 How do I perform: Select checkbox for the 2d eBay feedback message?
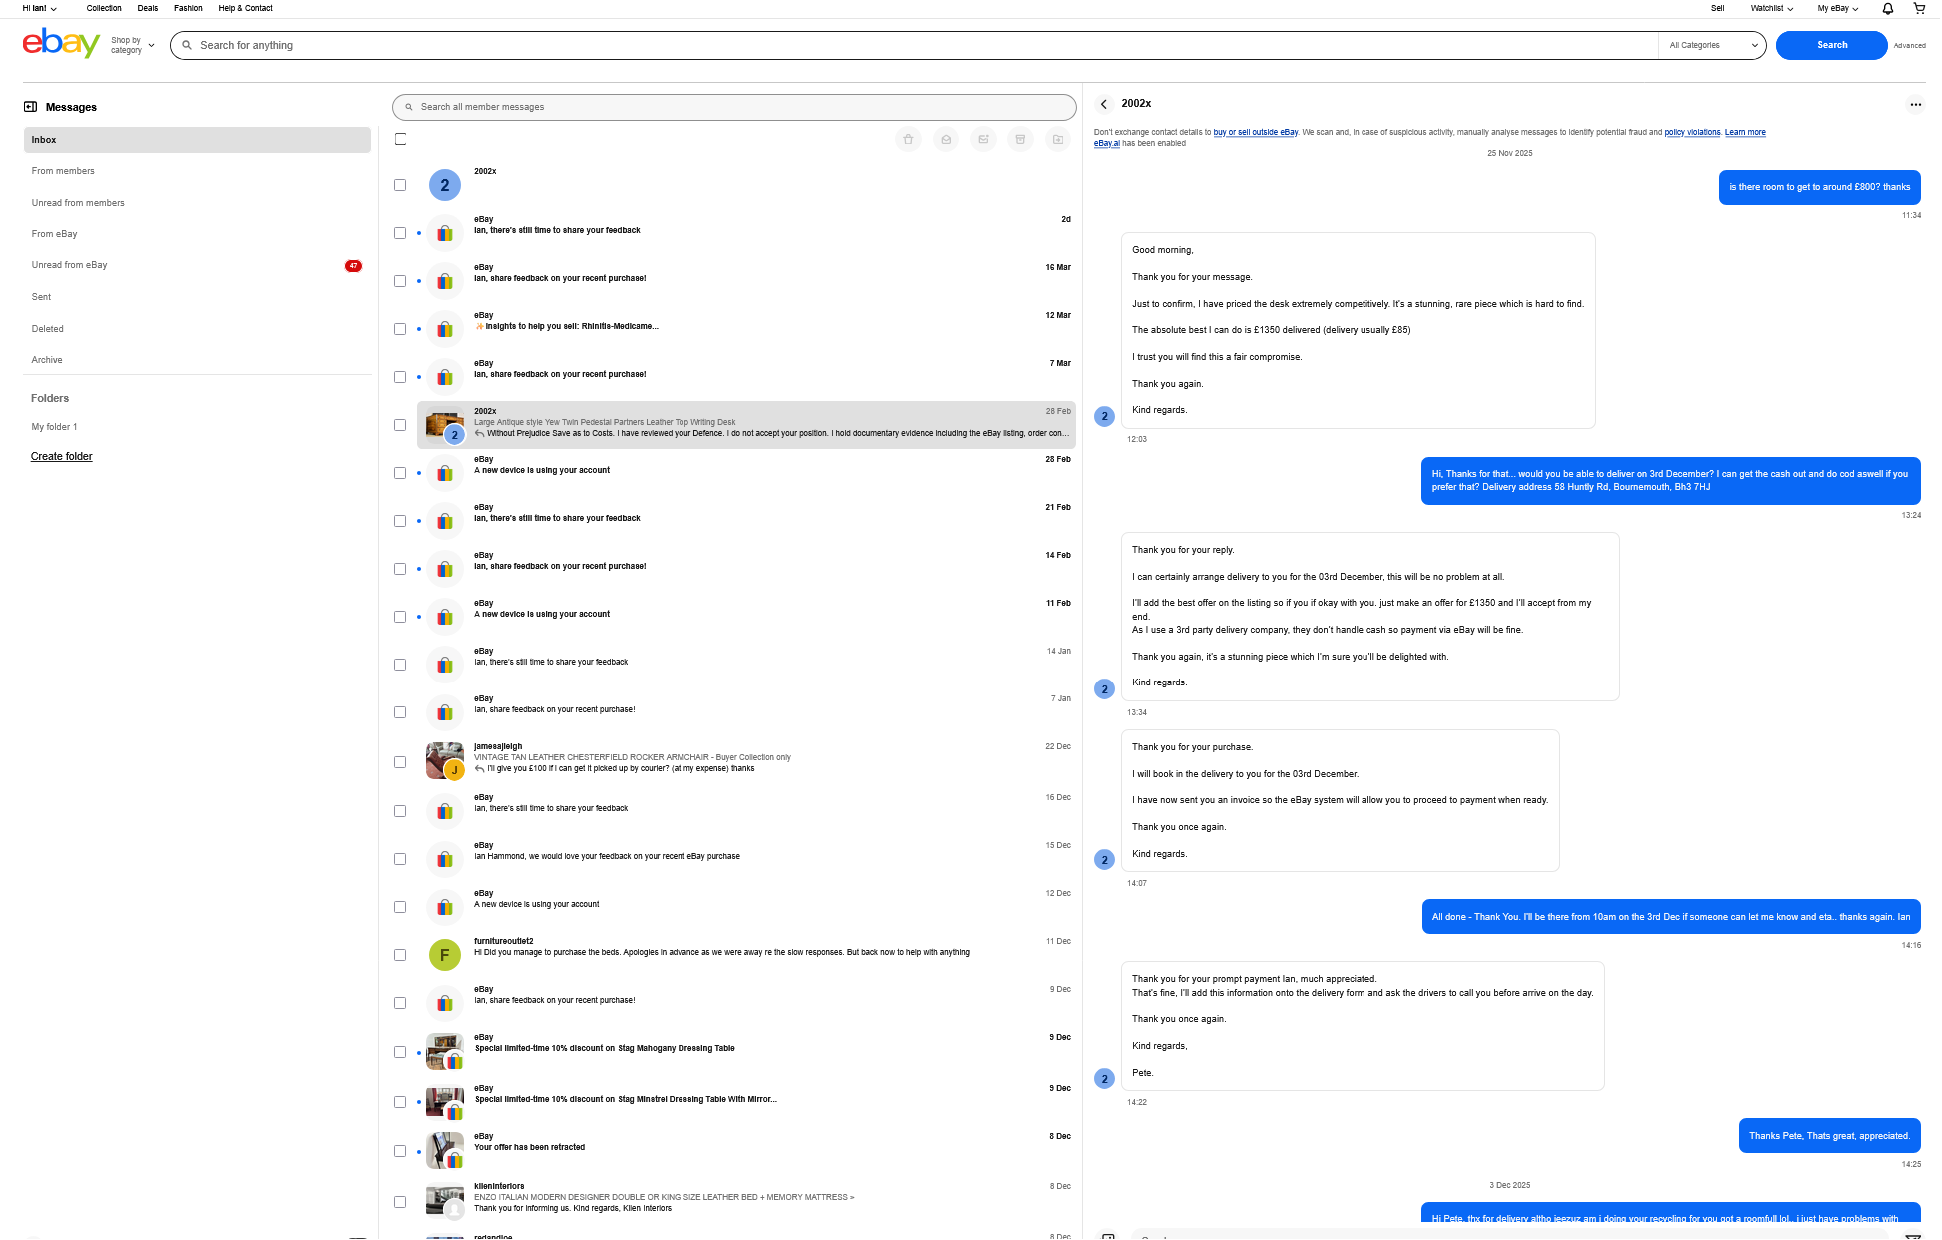400,233
